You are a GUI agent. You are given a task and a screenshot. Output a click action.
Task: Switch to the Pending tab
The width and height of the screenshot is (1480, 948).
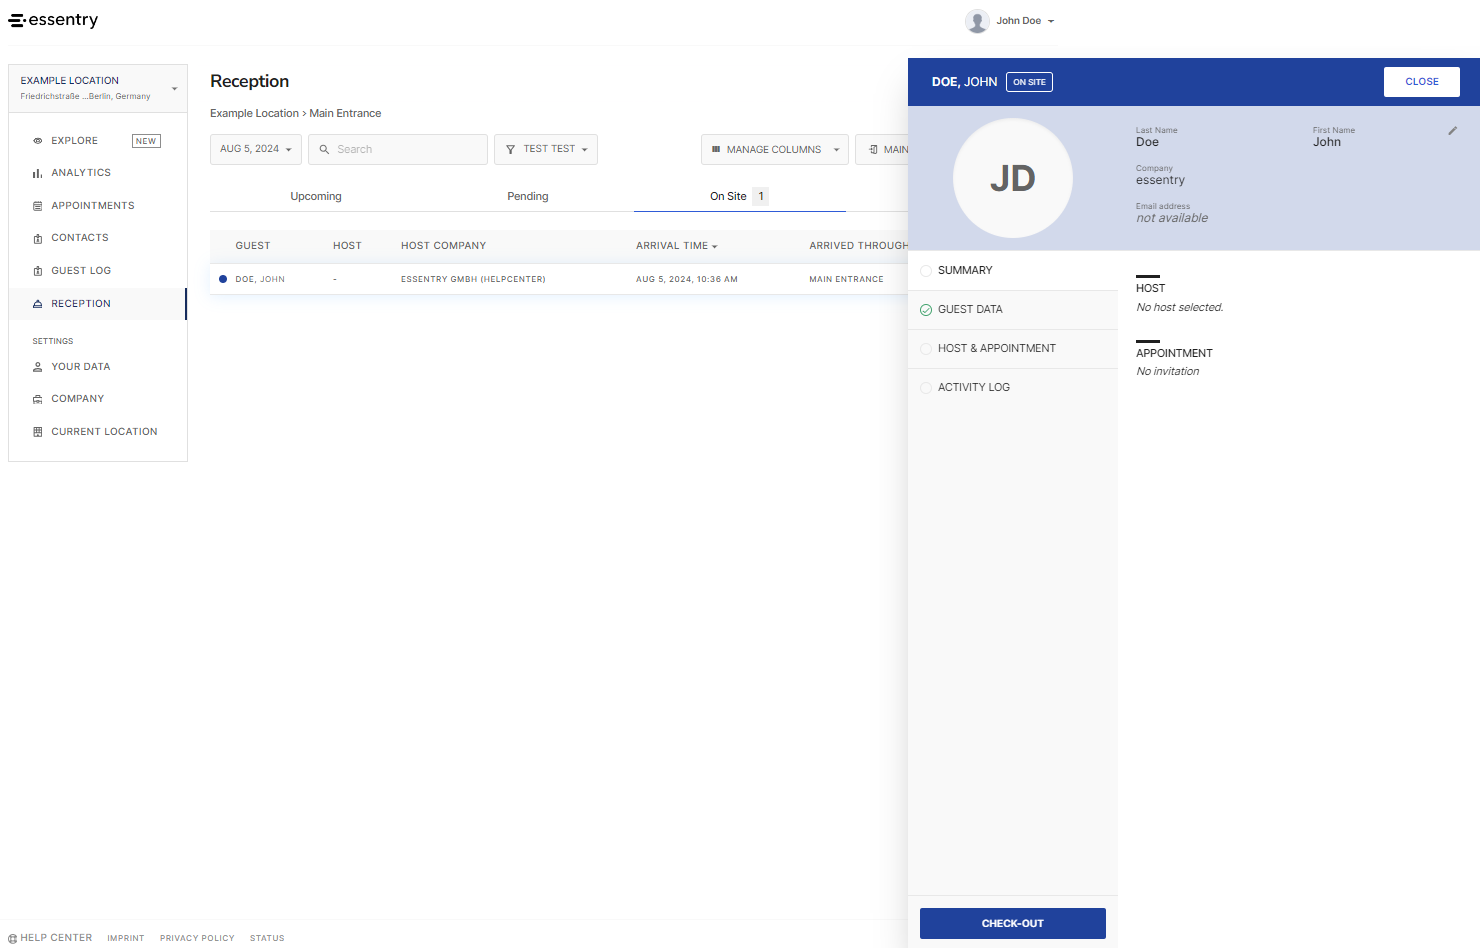click(528, 196)
